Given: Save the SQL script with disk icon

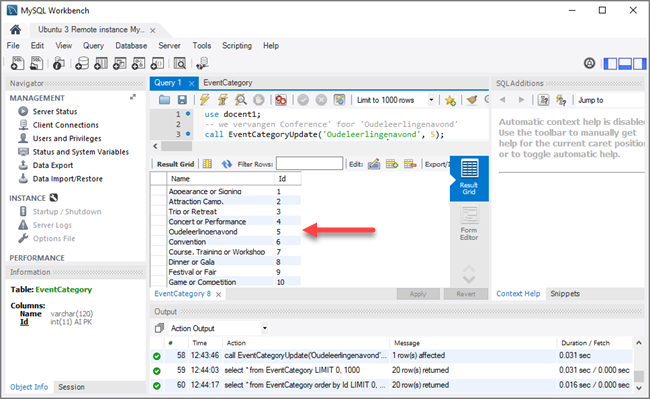Looking at the screenshot, I should [182, 100].
